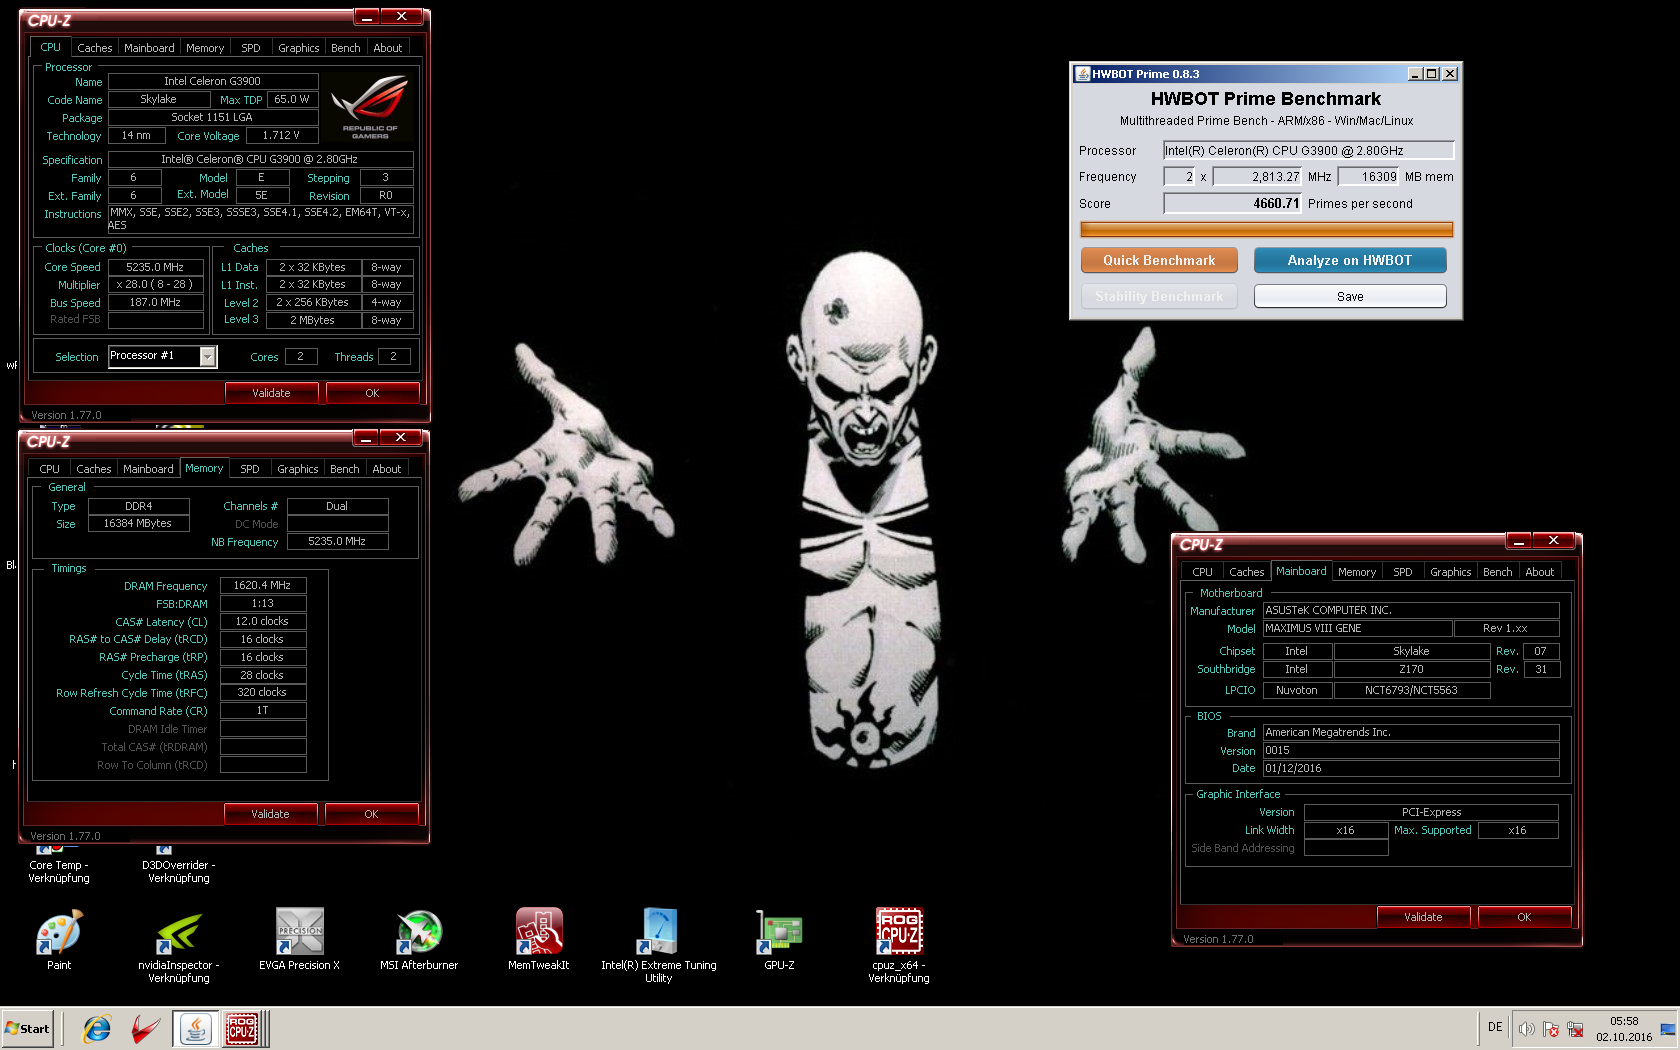The height and width of the screenshot is (1050, 1680).
Task: Click the frequency field 2,813.27 MHz
Action: (1257, 177)
